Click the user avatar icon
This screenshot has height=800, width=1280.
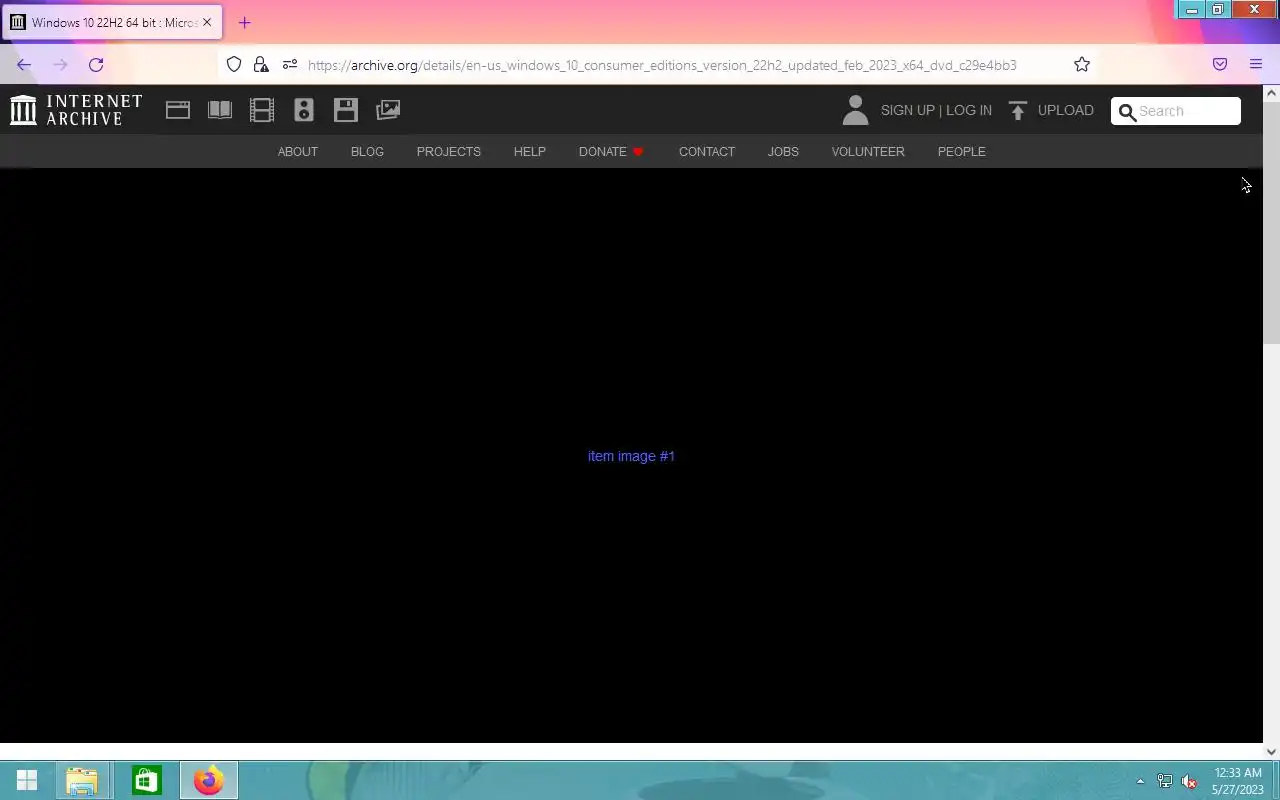click(855, 110)
